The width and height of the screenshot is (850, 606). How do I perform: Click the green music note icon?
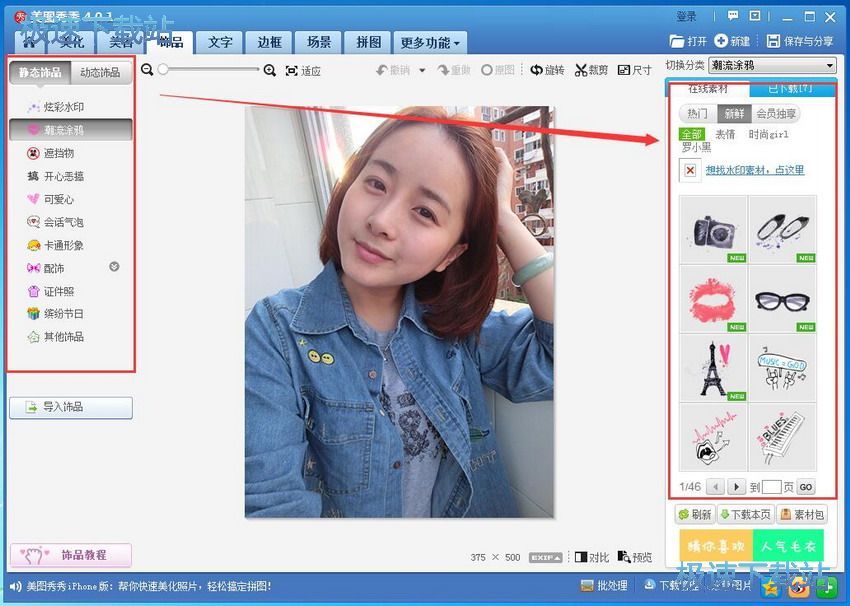click(x=828, y=586)
